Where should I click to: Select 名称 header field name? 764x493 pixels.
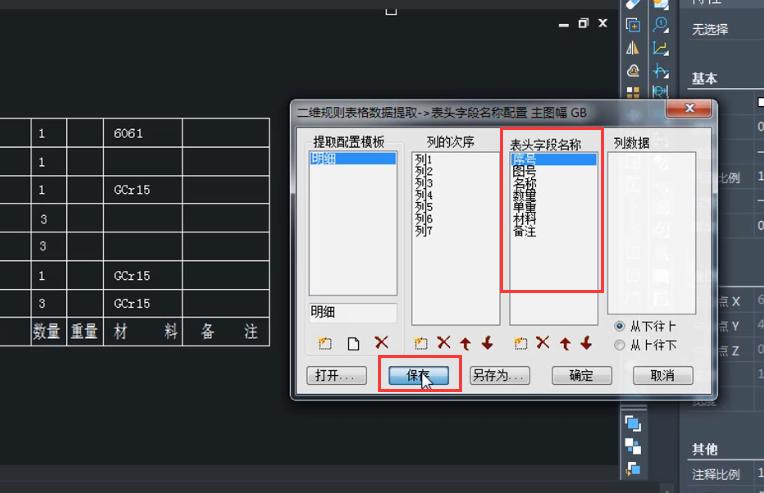pos(524,184)
